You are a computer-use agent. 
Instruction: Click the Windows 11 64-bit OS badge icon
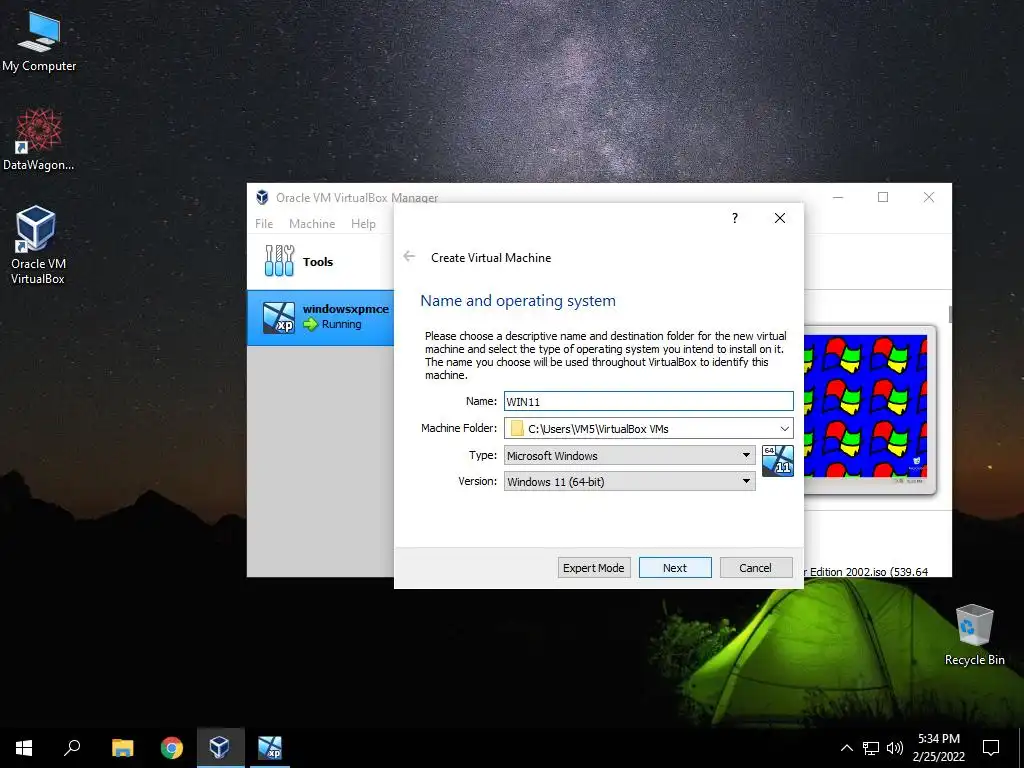778,461
